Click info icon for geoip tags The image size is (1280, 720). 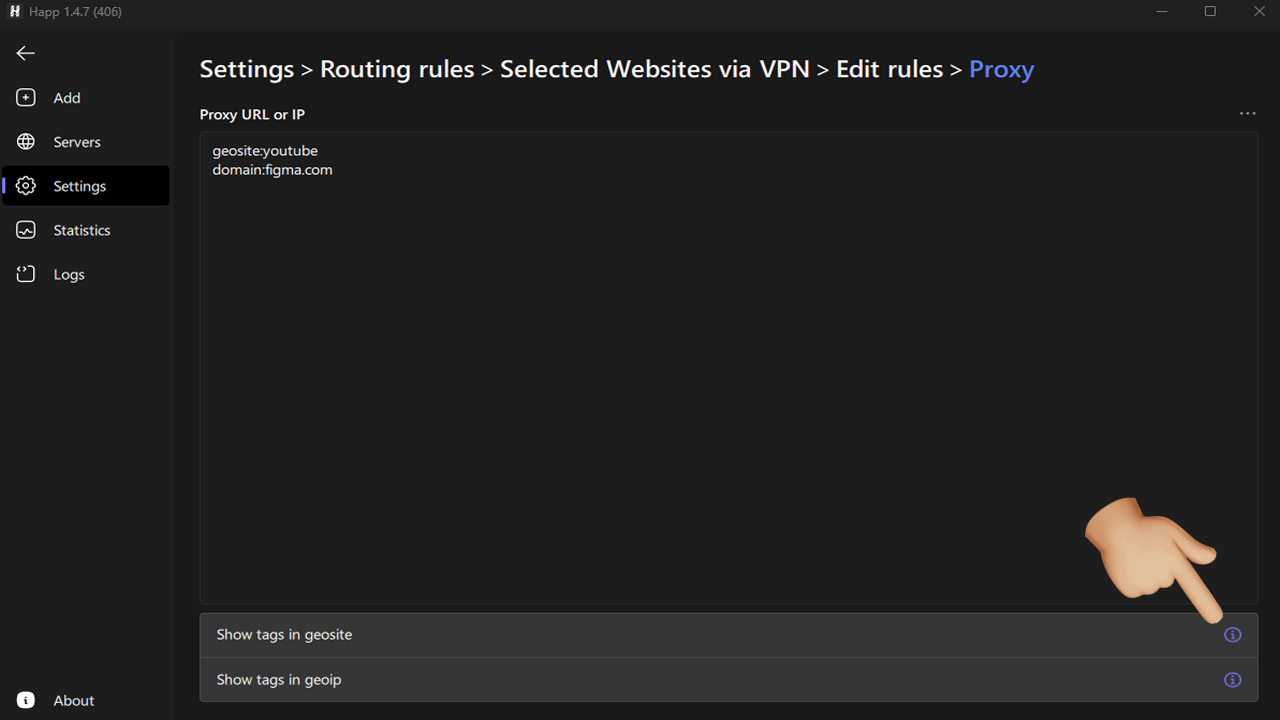1232,680
